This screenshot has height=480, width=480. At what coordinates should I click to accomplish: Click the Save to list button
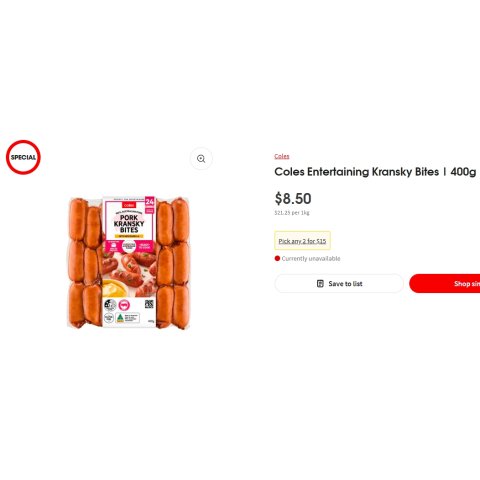tap(339, 284)
